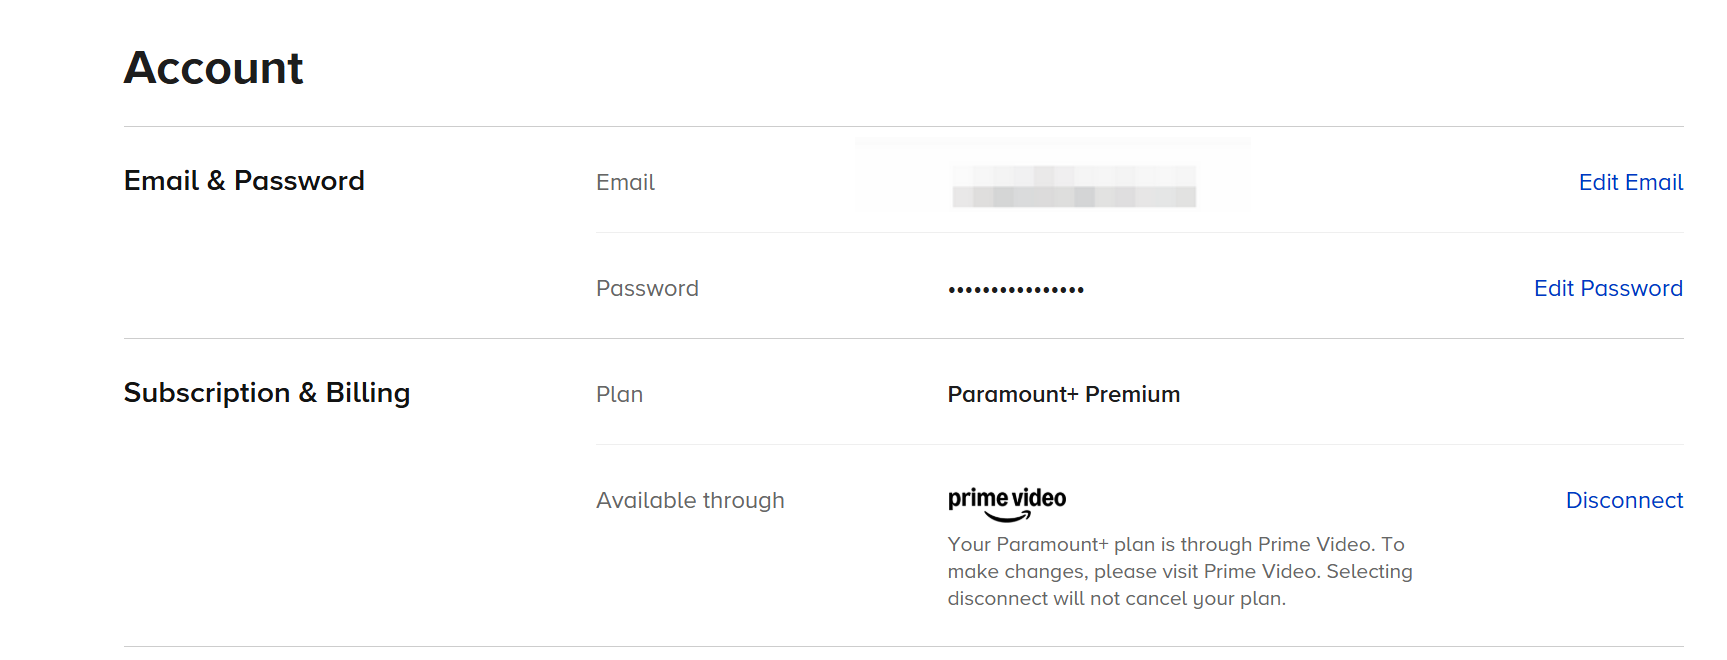1727x660 pixels.
Task: Select the Email & Password section heading
Action: (244, 181)
